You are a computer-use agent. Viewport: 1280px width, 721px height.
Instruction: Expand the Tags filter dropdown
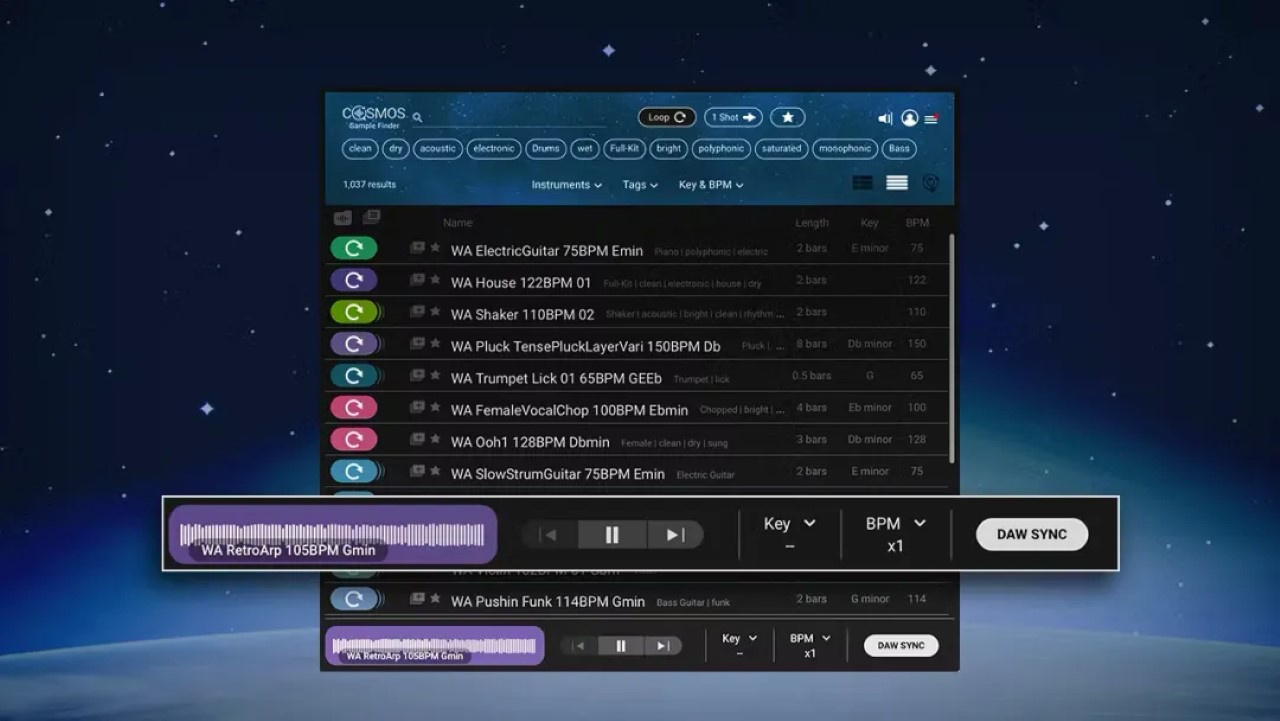(x=640, y=185)
